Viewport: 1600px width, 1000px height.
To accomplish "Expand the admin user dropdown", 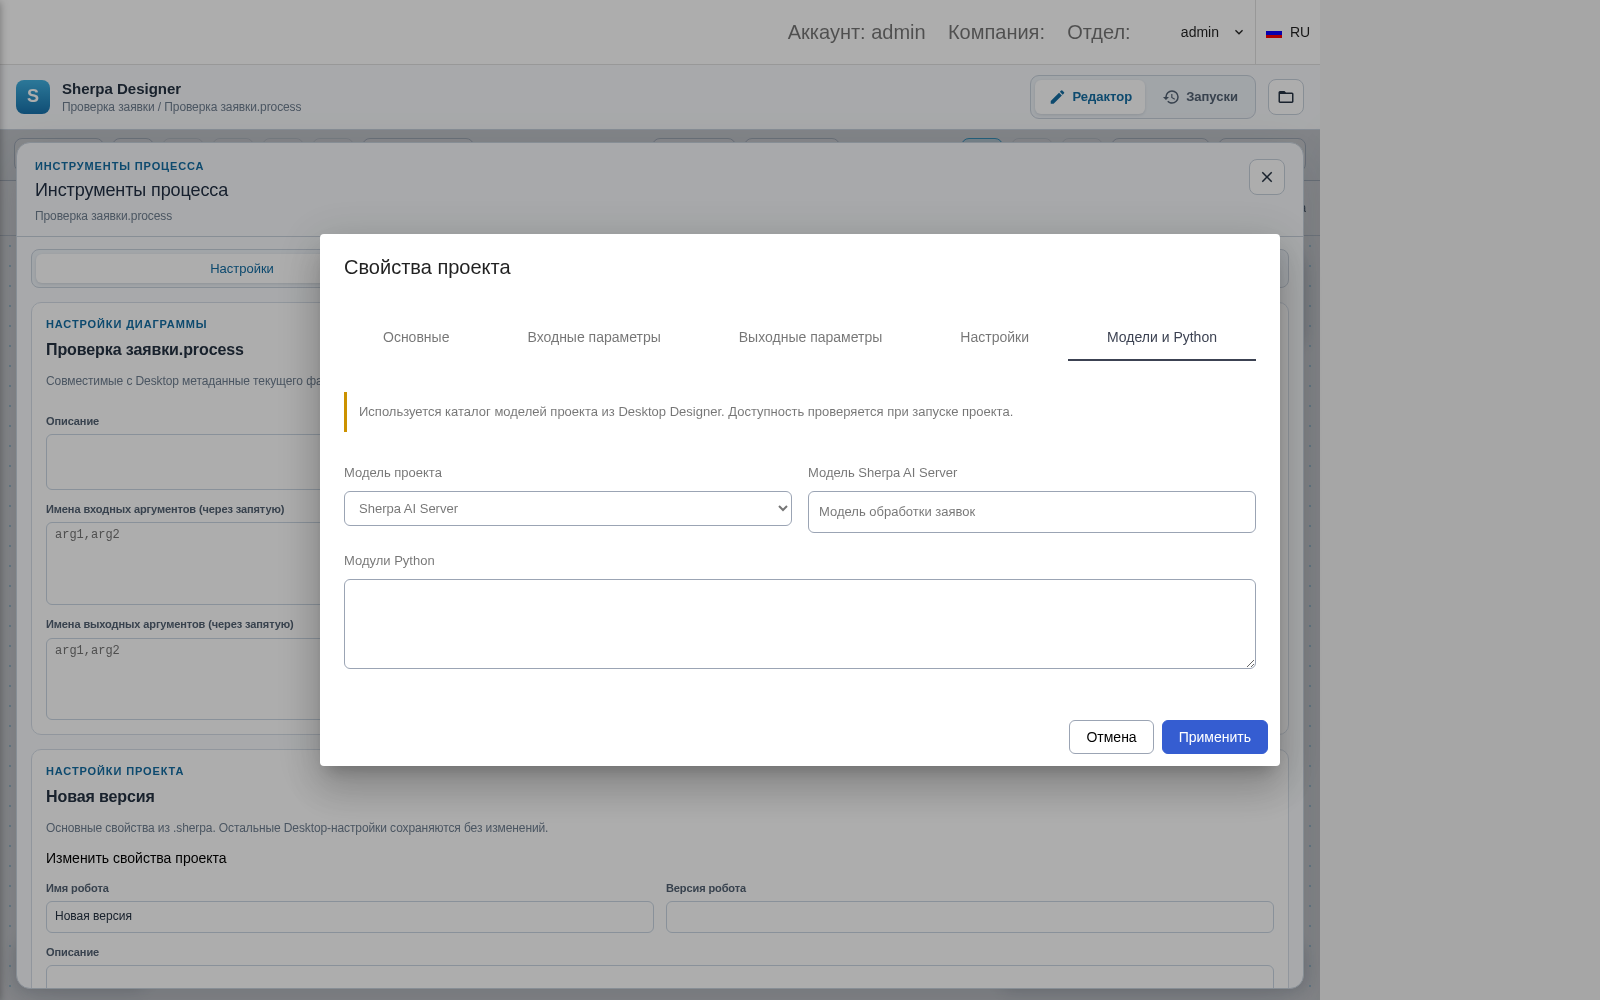I will coord(1211,32).
